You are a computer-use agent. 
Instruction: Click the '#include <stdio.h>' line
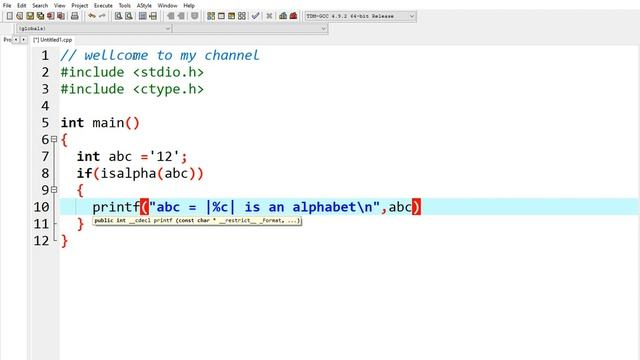(132, 72)
